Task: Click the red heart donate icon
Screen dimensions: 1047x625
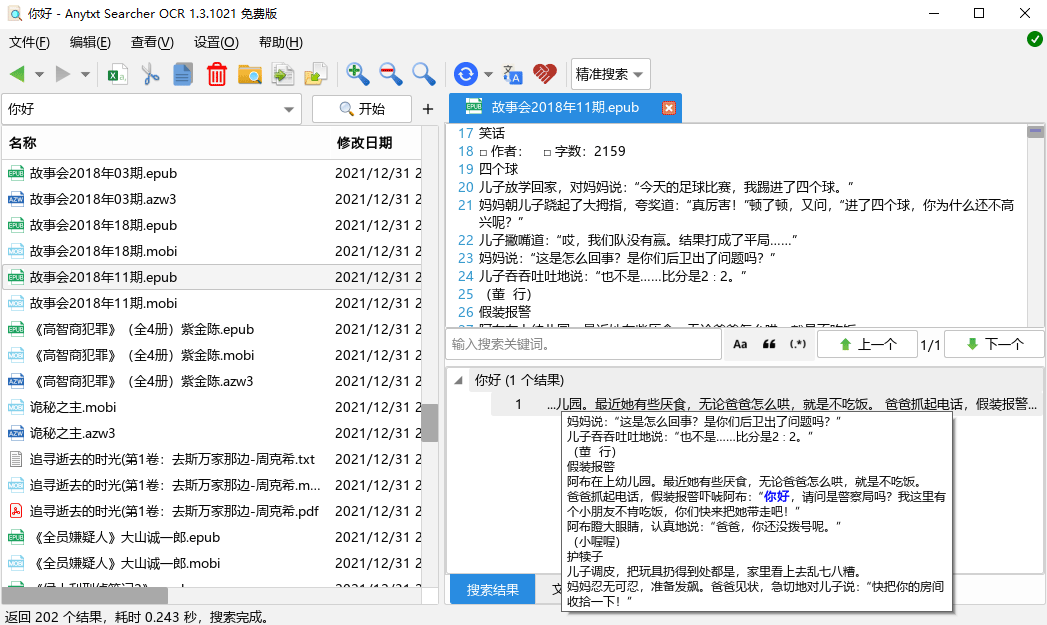Action: click(x=544, y=73)
